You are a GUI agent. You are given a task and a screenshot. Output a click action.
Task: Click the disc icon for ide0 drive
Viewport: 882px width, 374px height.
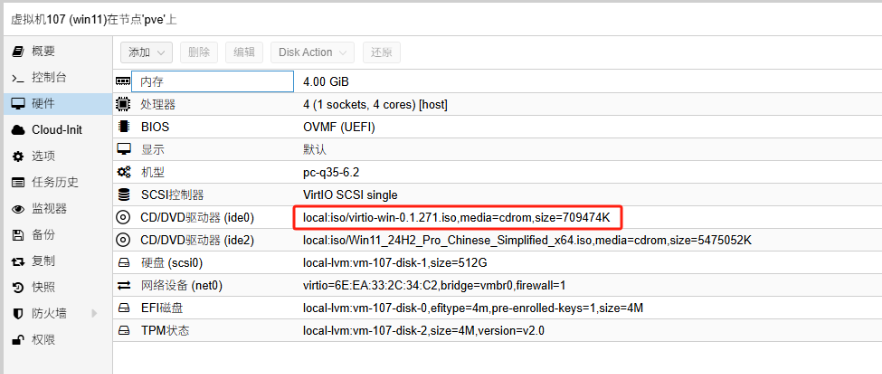coord(122,218)
